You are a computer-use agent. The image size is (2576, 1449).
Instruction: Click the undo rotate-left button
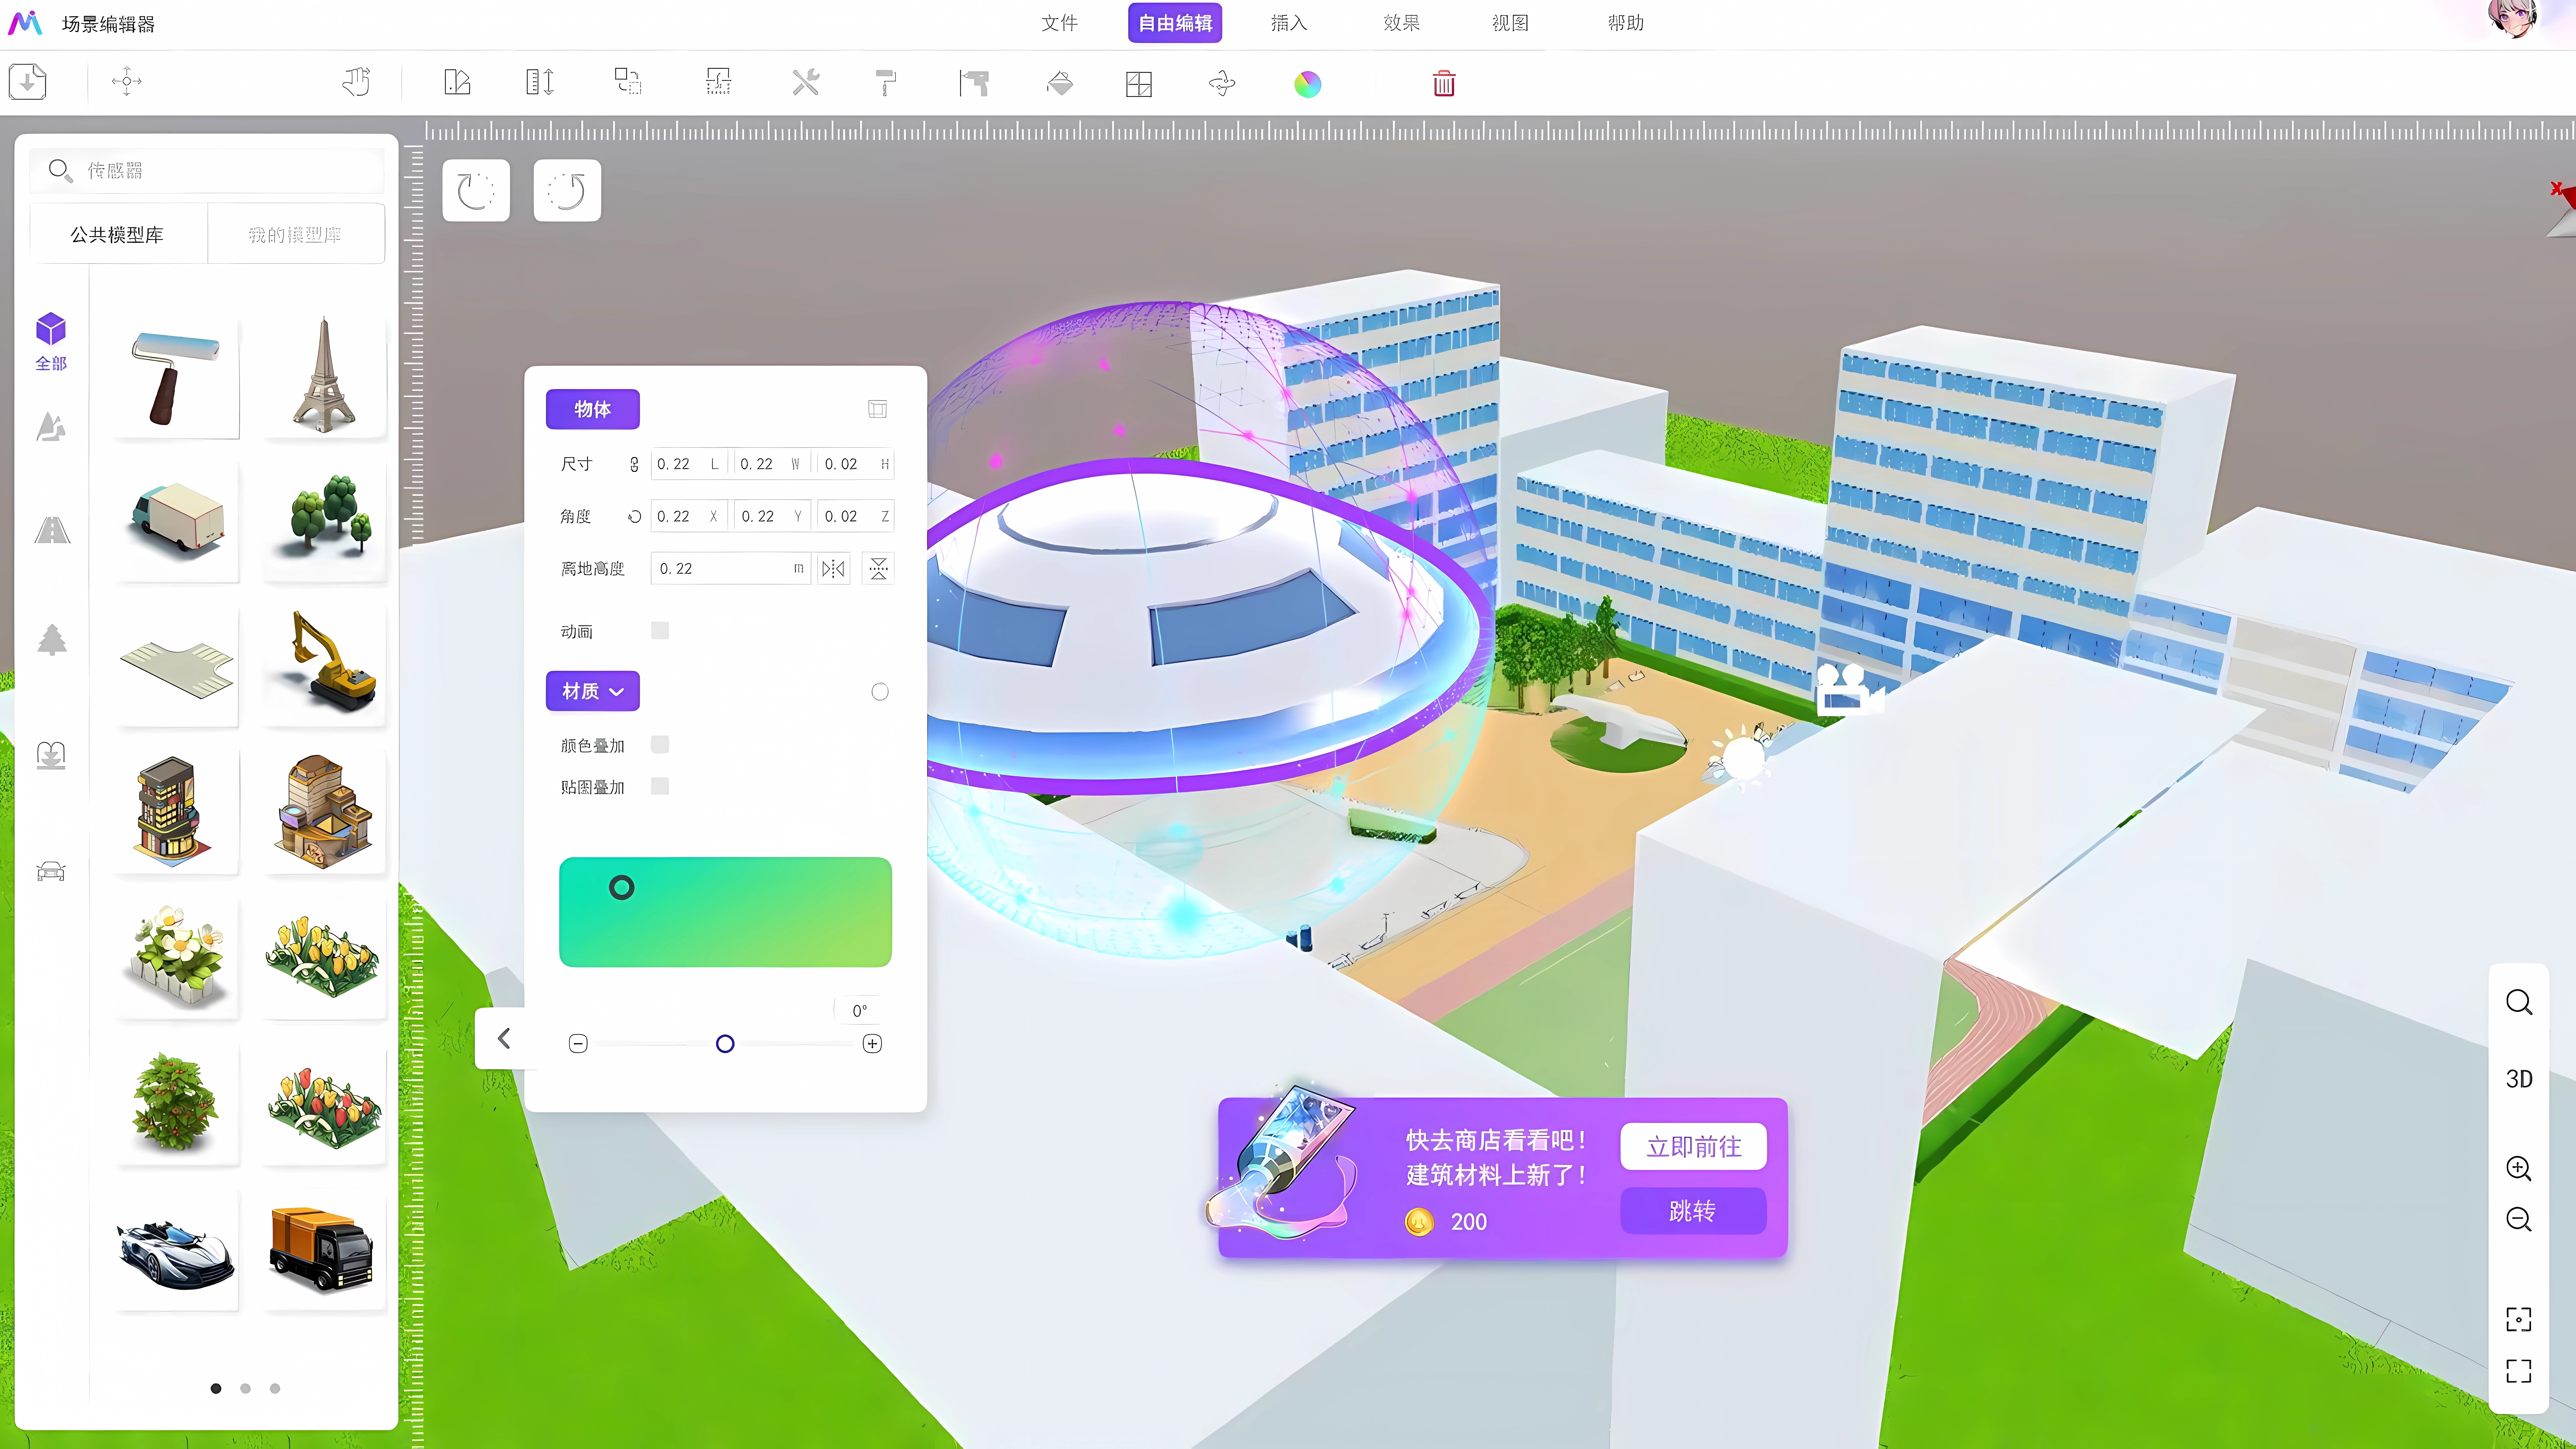pos(476,190)
